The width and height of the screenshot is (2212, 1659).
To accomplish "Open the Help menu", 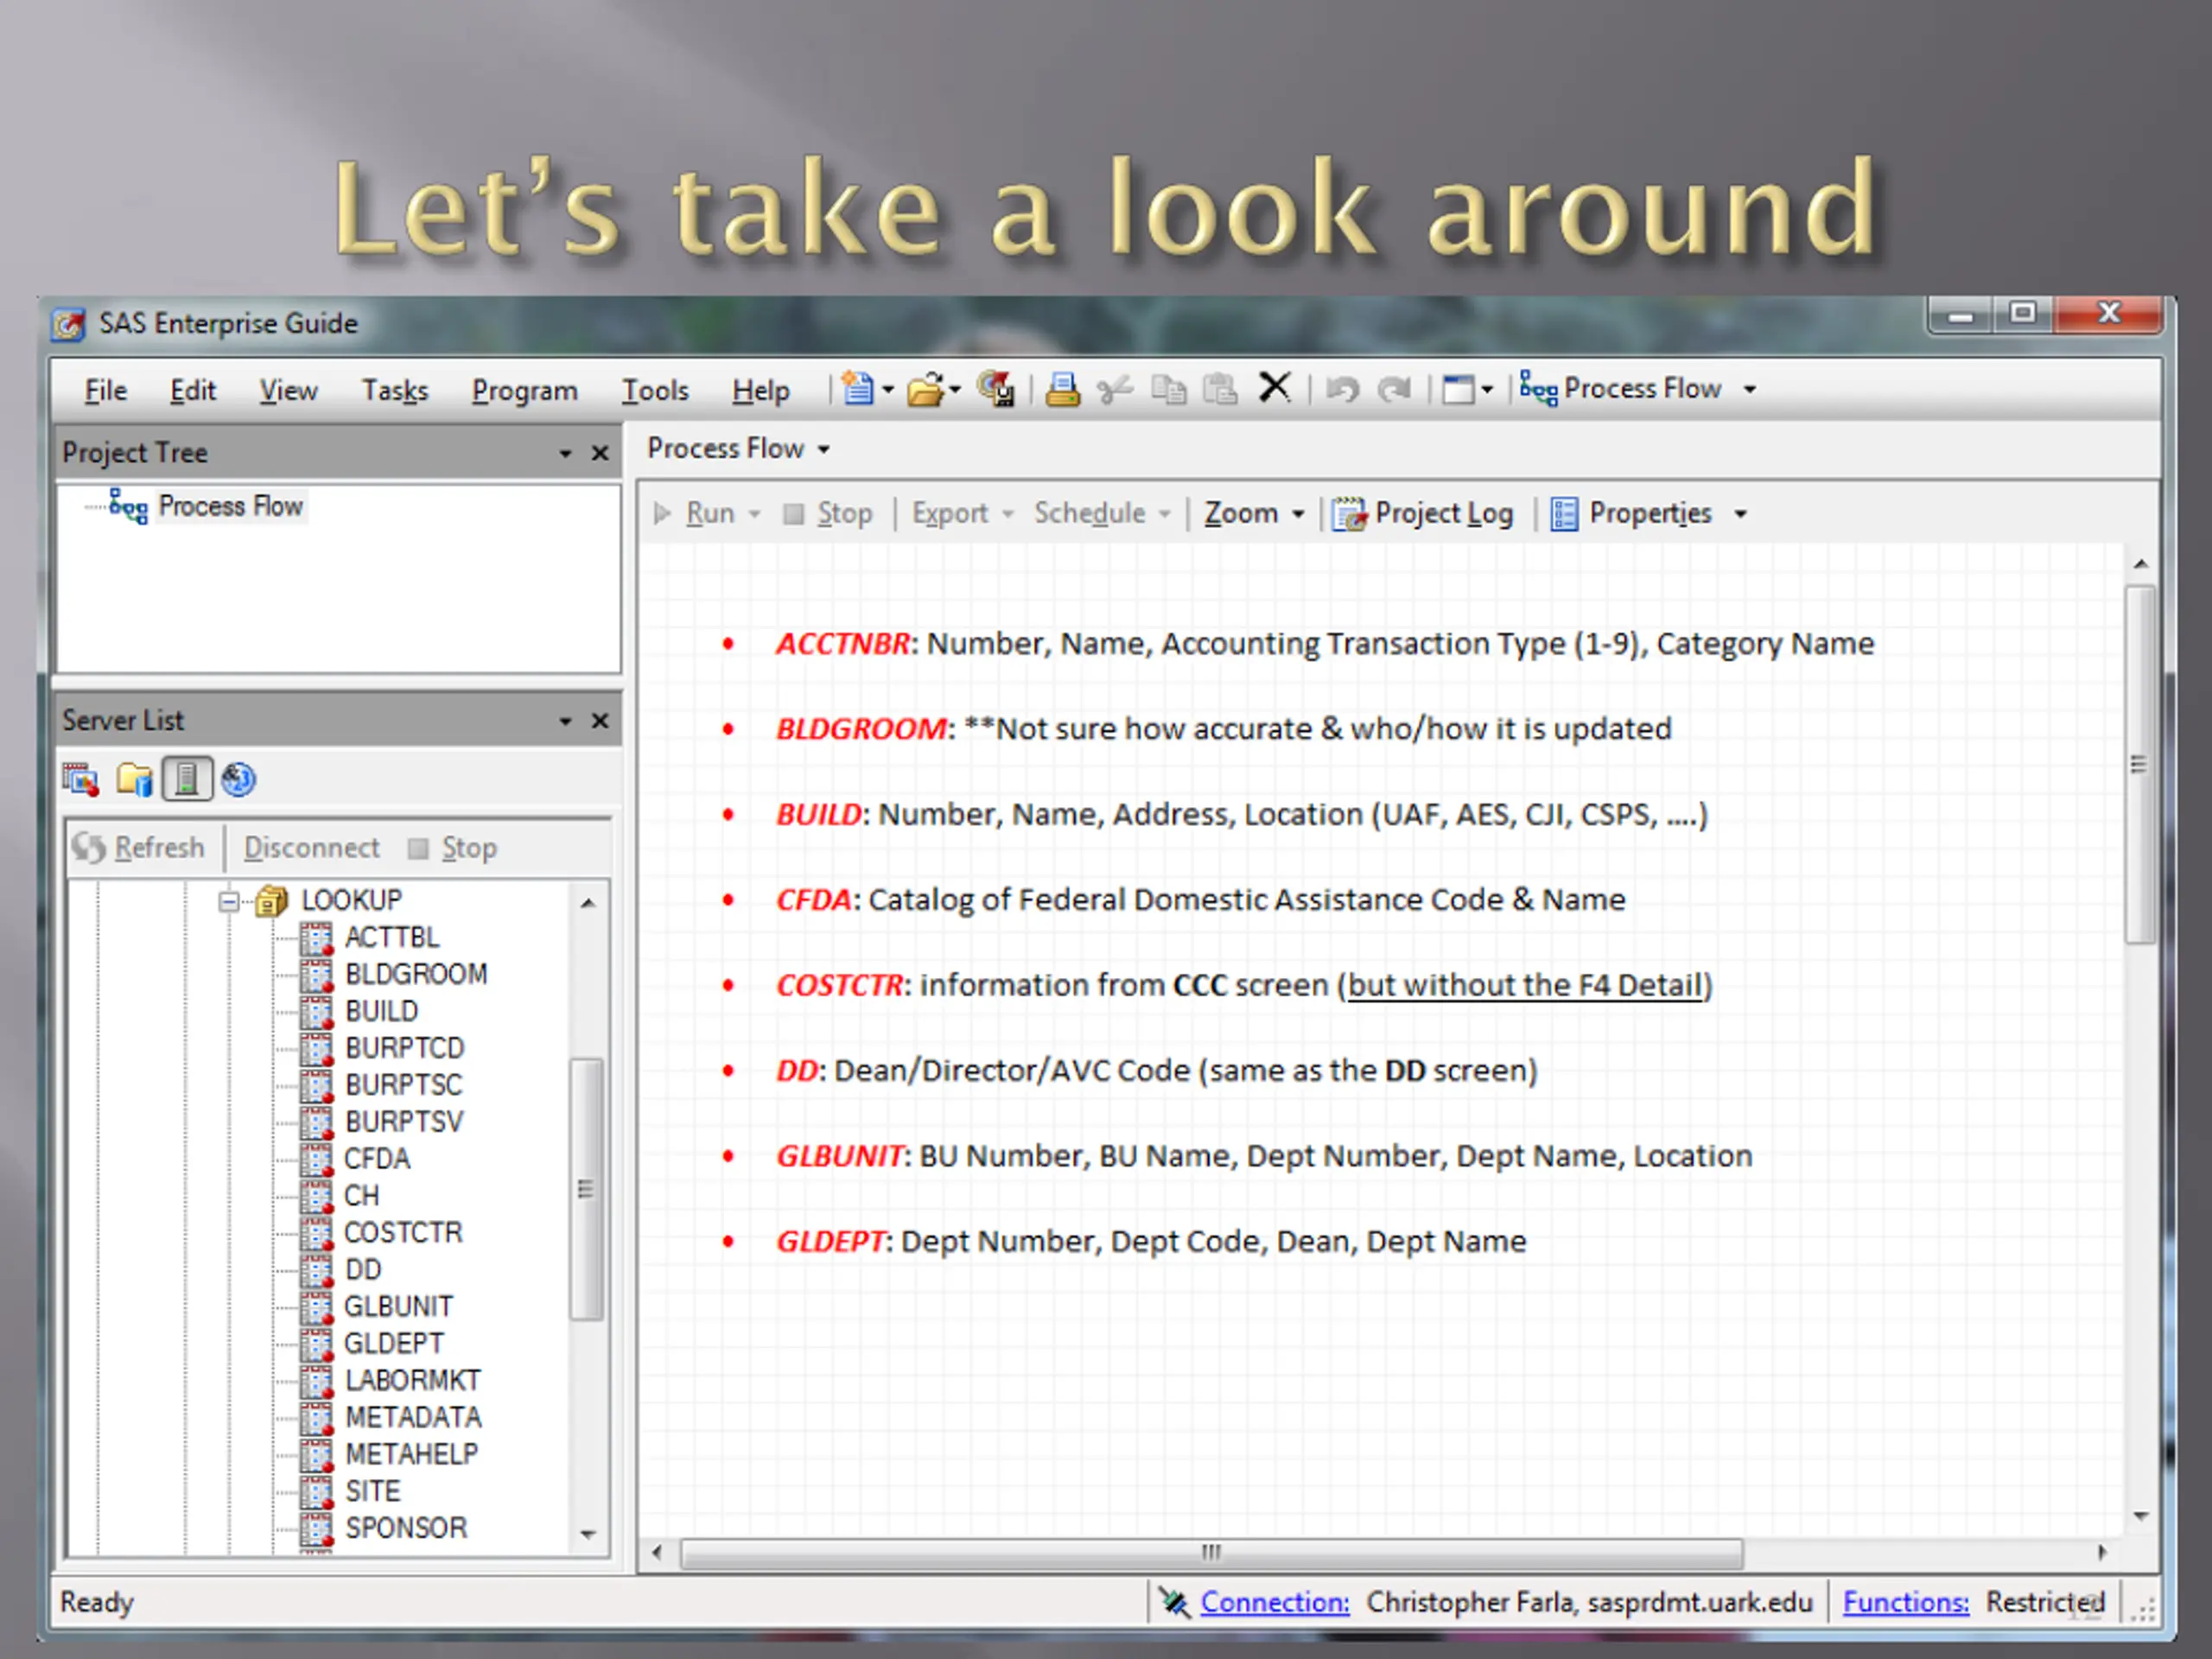I will pyautogui.click(x=761, y=391).
